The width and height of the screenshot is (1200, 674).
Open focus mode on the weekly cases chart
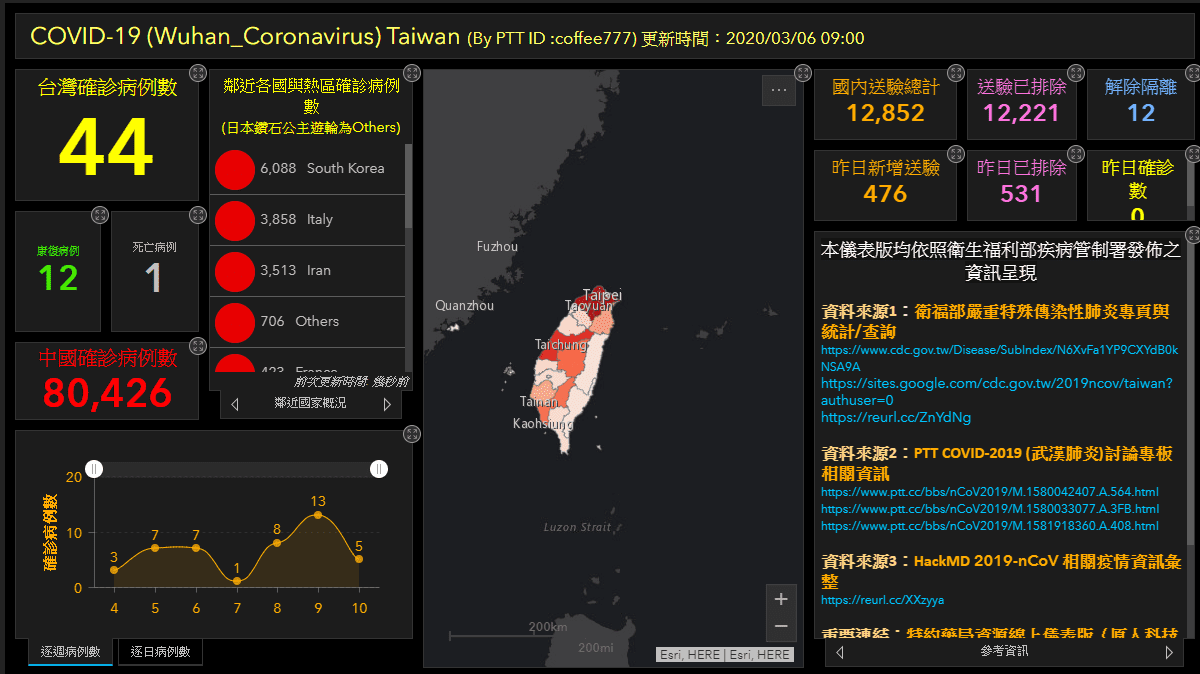(x=410, y=433)
